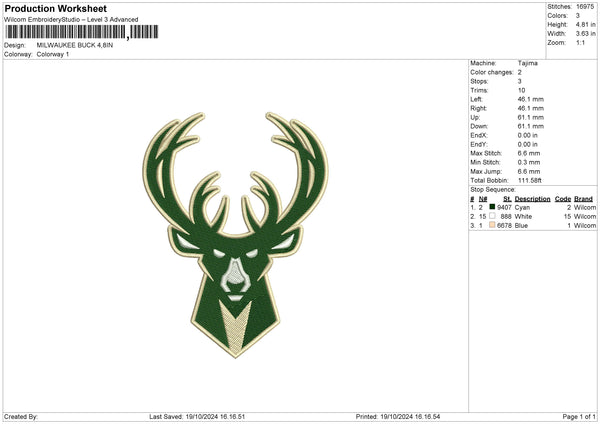600x424 pixels.
Task: Click the Min Stitch value 0.3 mm
Action: [x=529, y=162]
